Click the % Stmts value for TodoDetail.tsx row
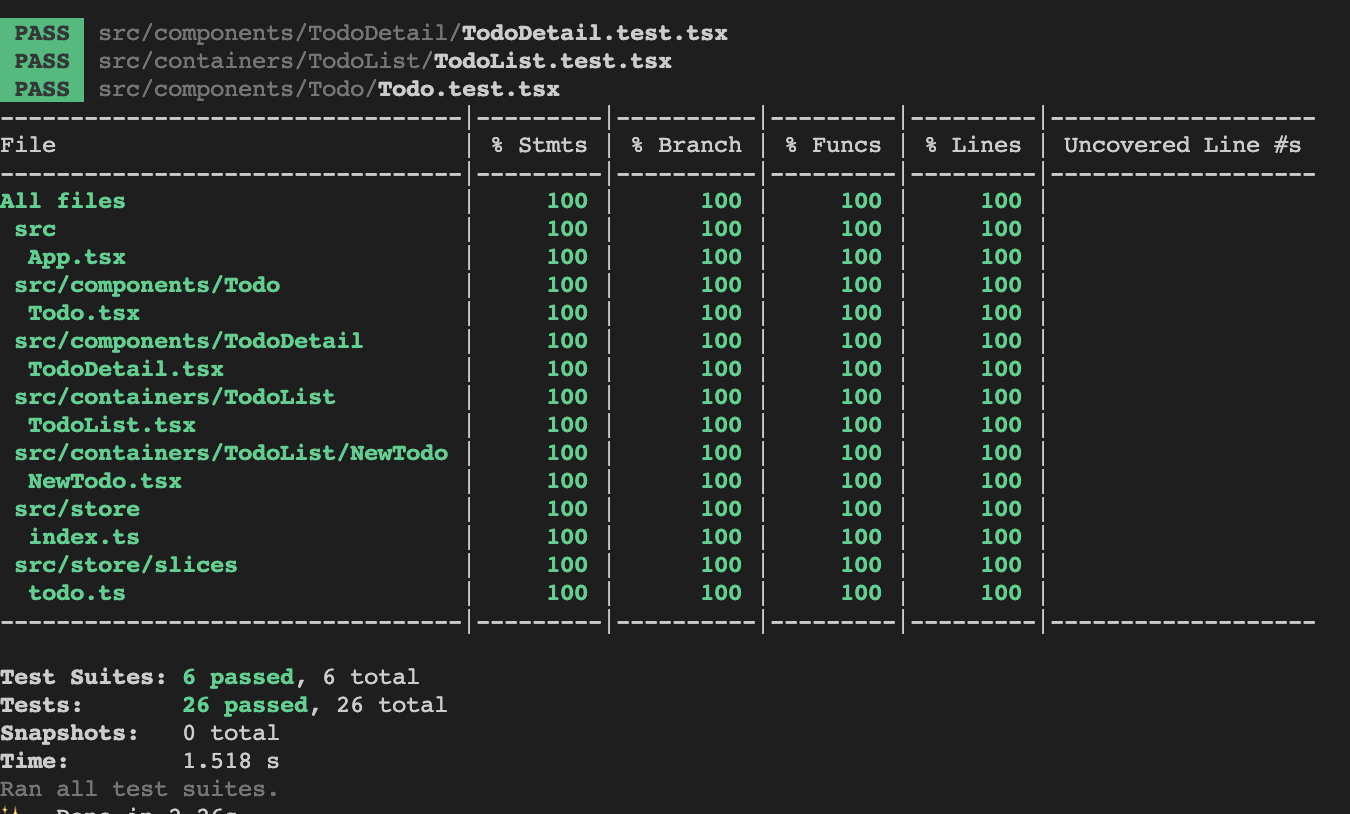The height and width of the screenshot is (814, 1350). 567,369
